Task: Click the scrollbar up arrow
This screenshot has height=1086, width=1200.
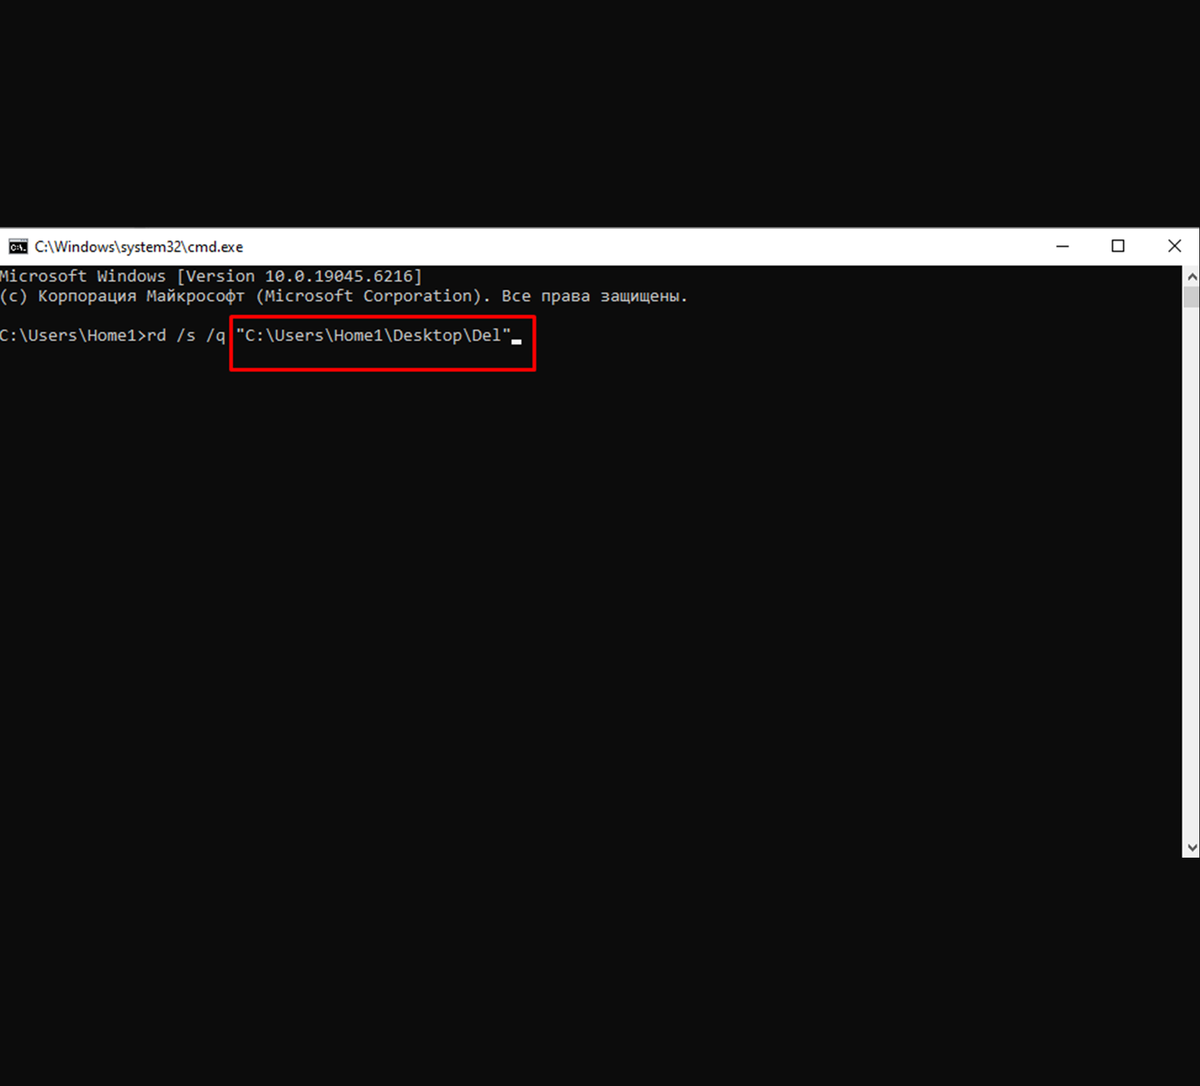Action: (1191, 276)
